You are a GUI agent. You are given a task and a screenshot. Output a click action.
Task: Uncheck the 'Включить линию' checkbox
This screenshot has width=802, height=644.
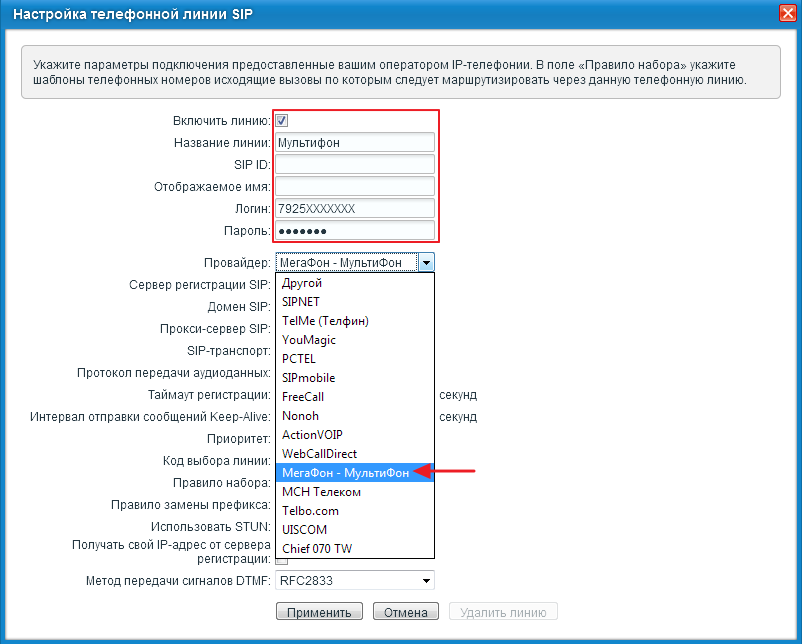coord(282,121)
